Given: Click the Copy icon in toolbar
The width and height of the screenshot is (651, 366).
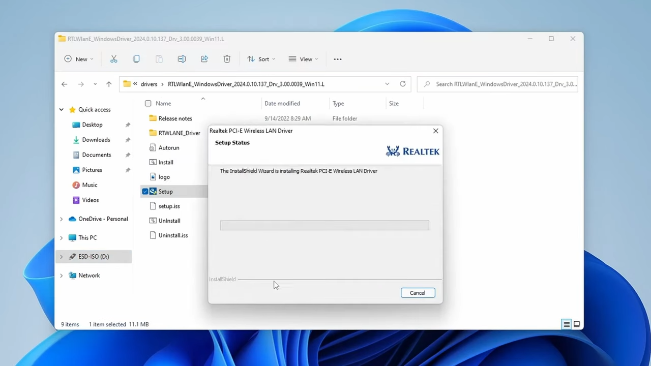Looking at the screenshot, I should pos(136,59).
